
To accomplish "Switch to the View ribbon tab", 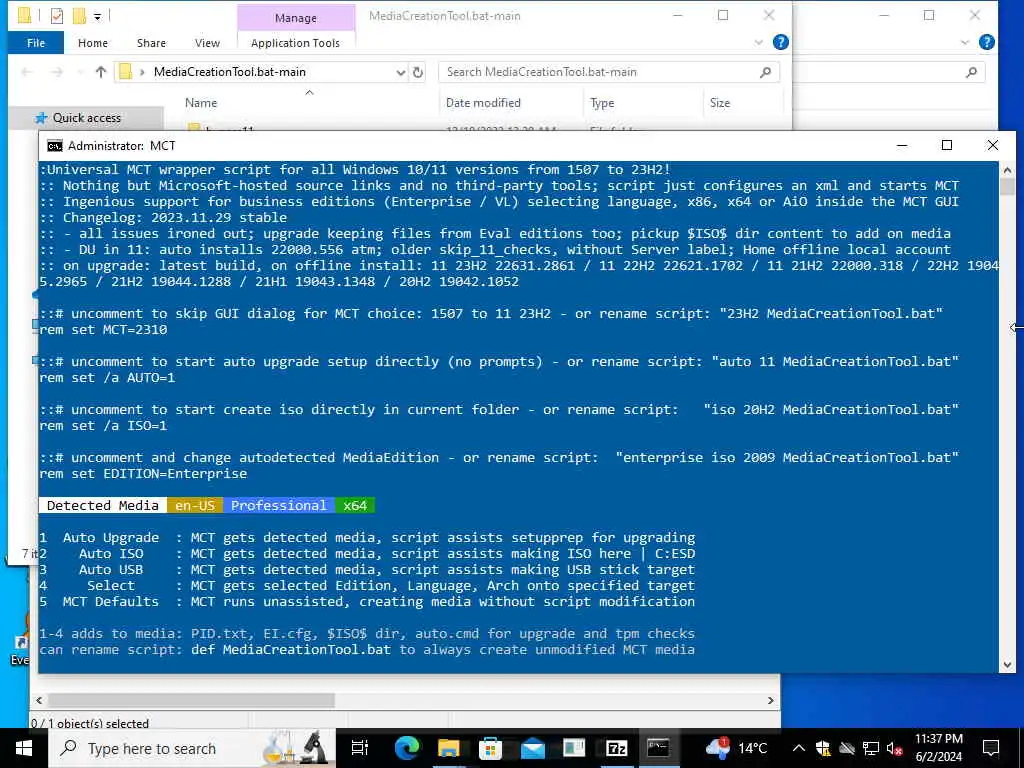I will click(x=207, y=43).
